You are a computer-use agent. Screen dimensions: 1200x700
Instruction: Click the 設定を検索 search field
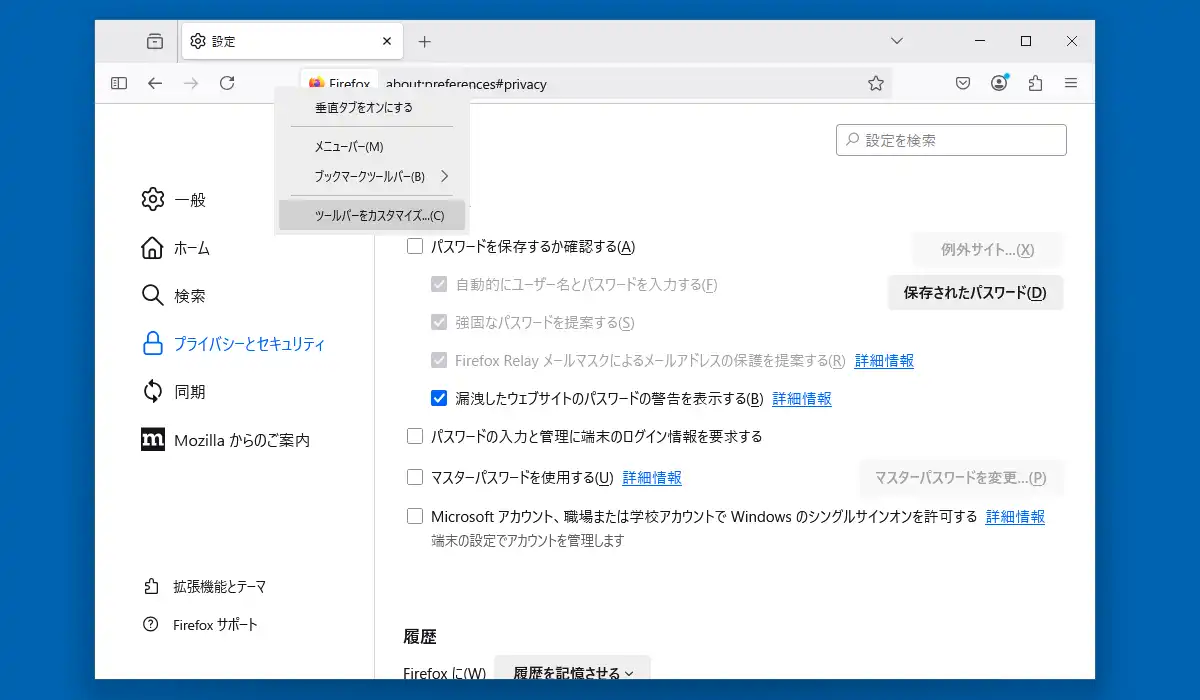951,140
